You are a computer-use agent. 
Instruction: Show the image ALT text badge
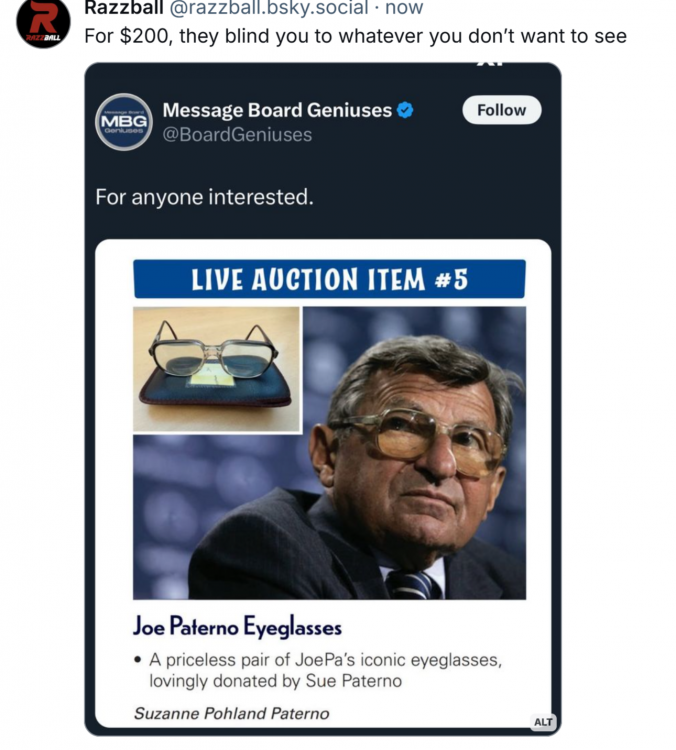coord(543,722)
